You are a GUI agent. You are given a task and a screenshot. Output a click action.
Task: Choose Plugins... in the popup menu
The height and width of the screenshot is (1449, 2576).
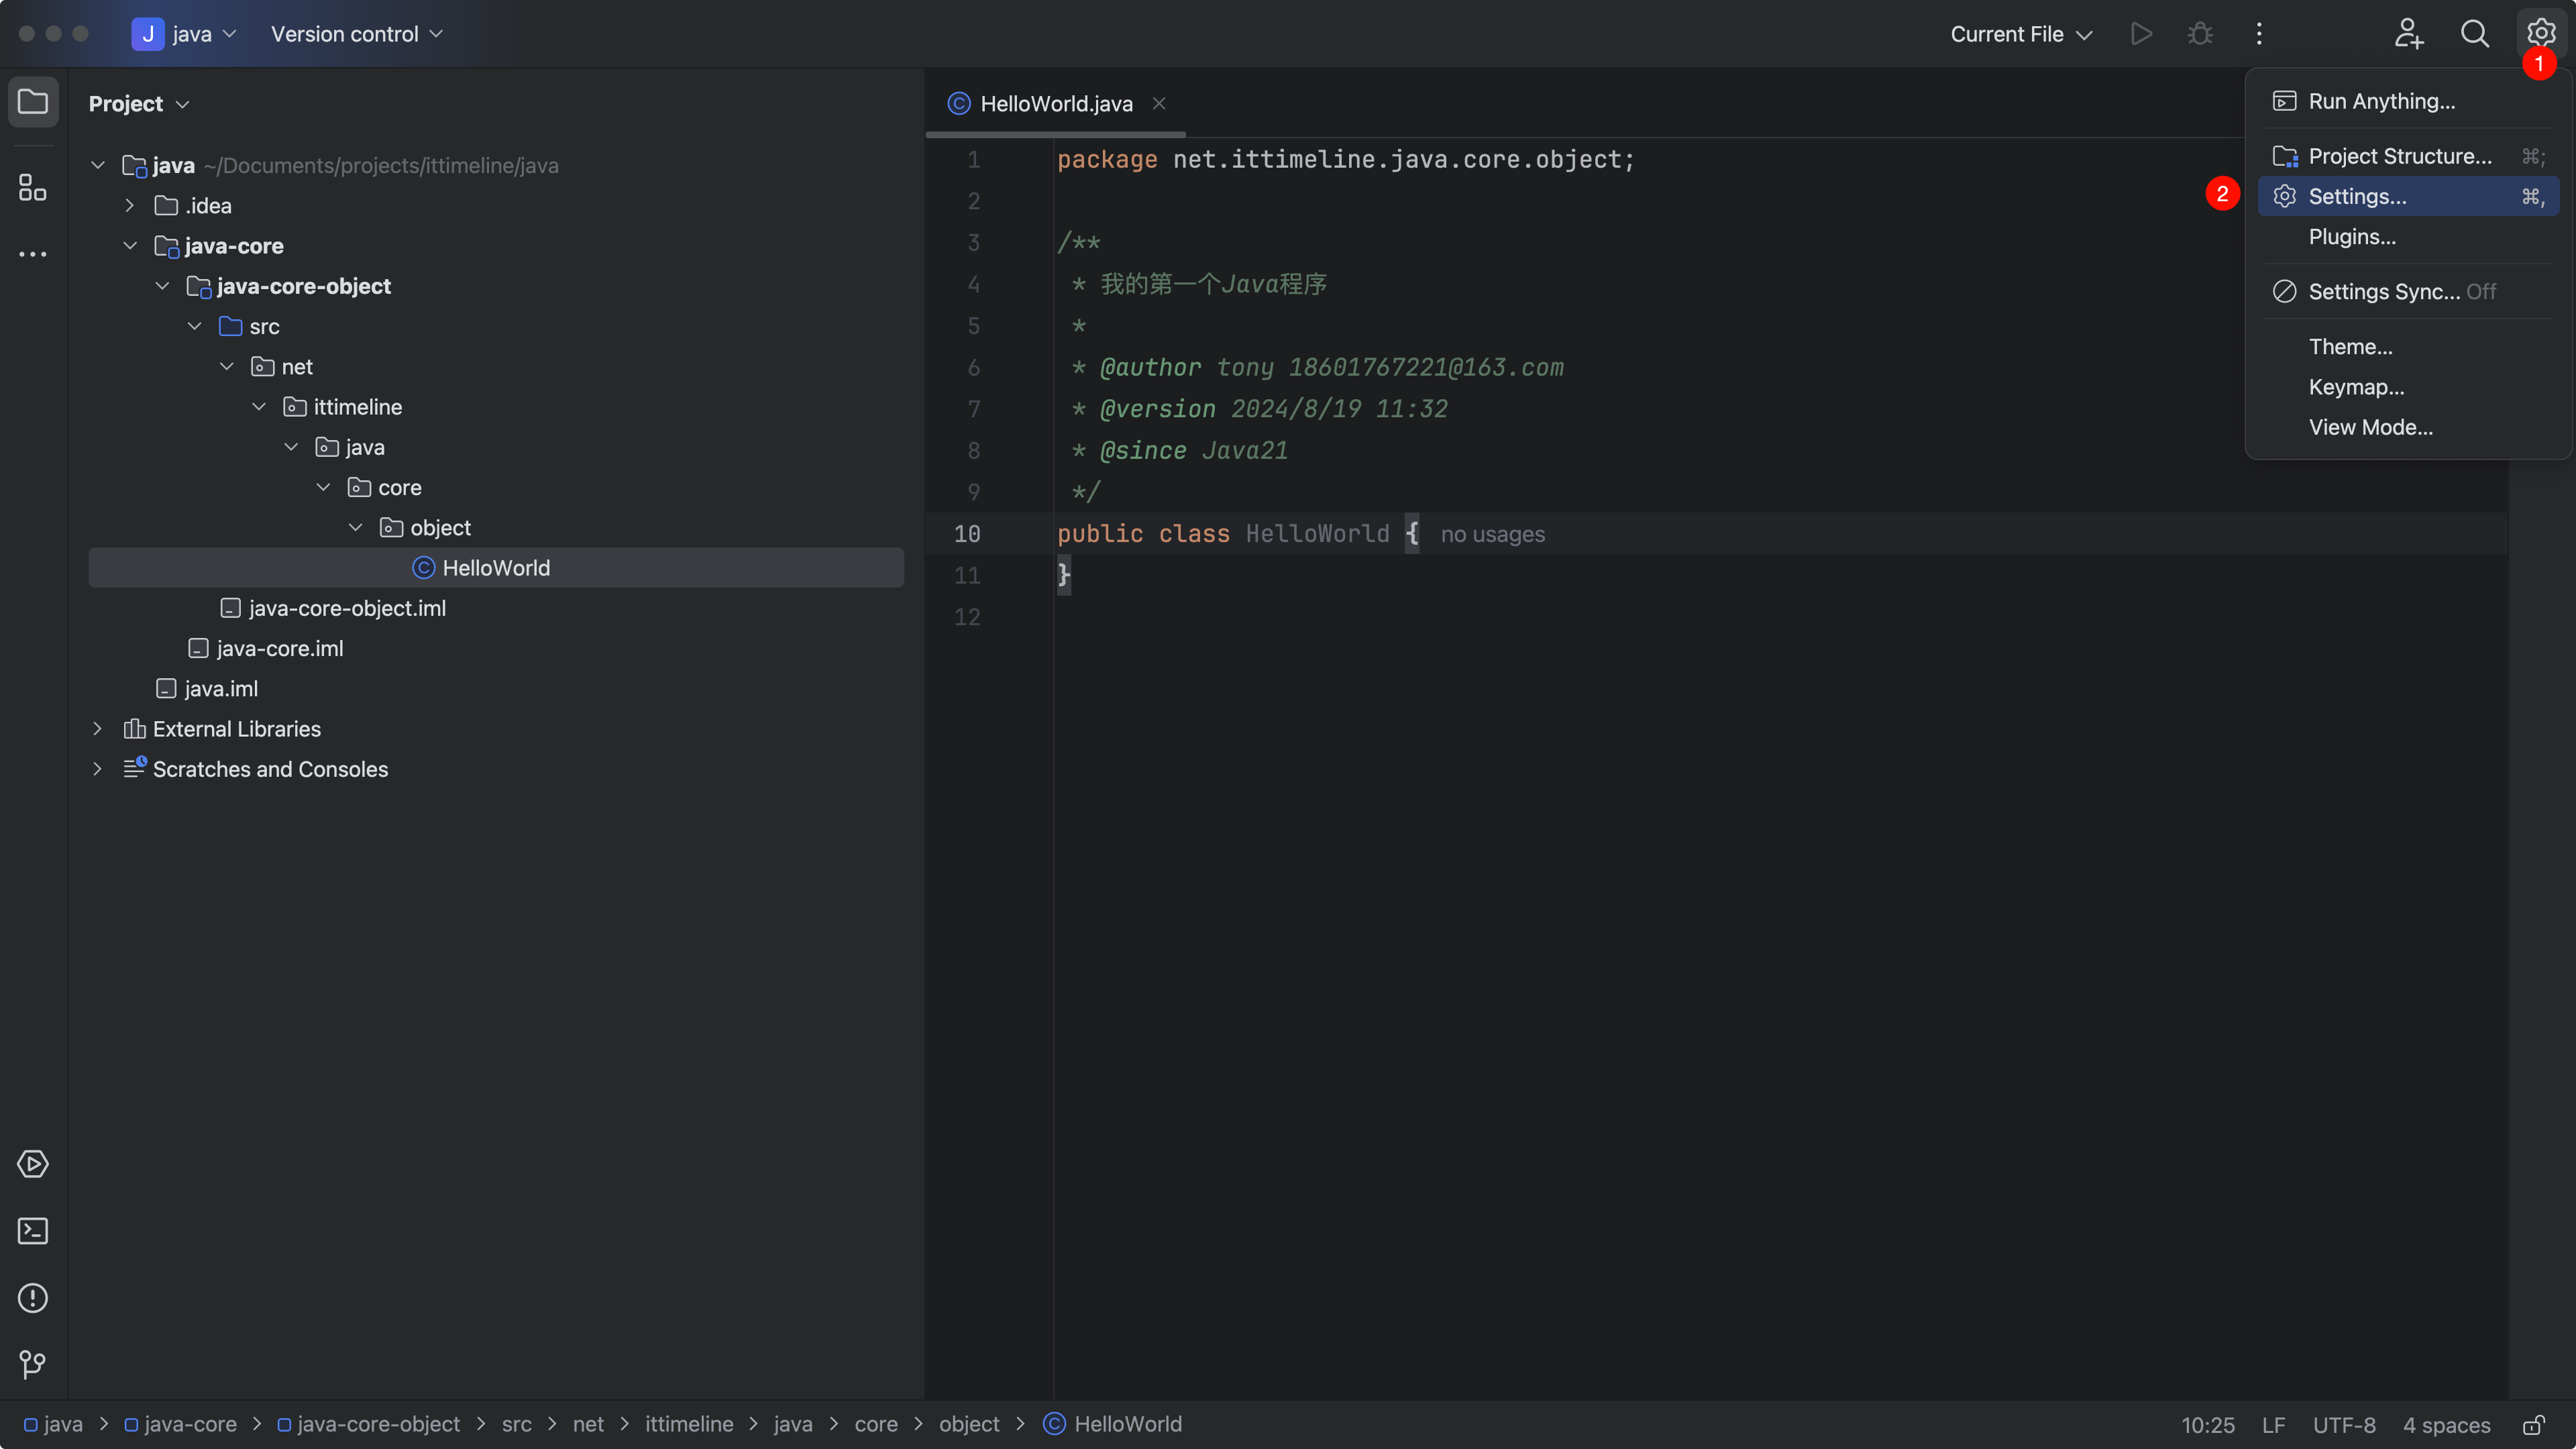pos(2351,237)
